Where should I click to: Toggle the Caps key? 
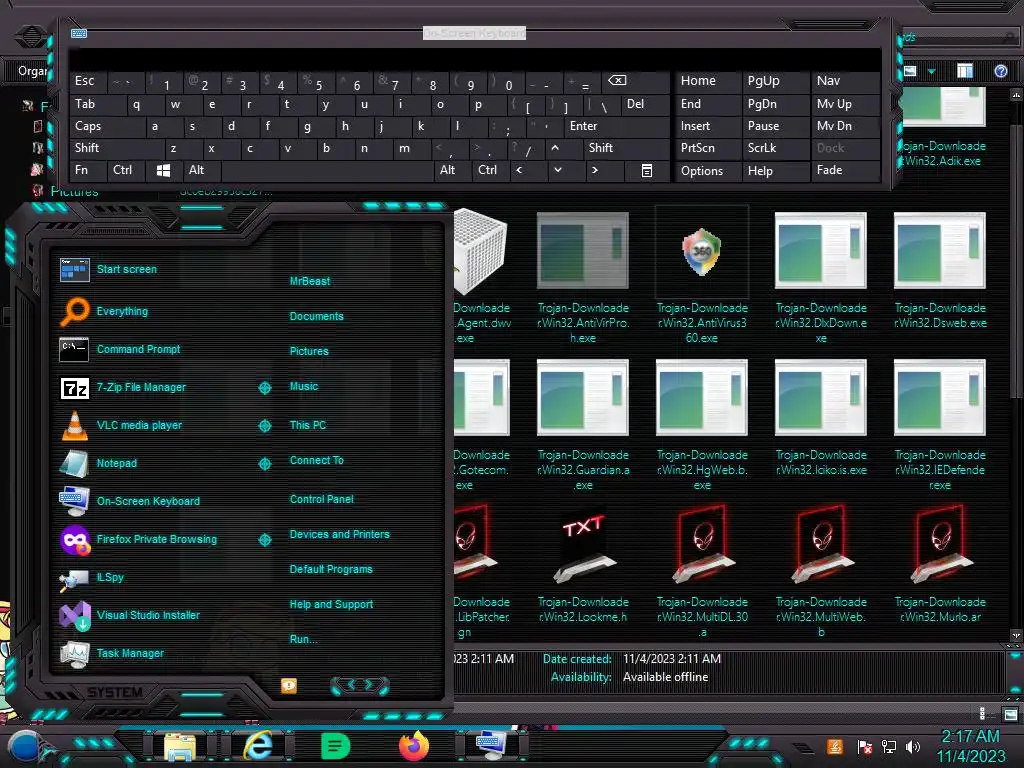coord(106,126)
